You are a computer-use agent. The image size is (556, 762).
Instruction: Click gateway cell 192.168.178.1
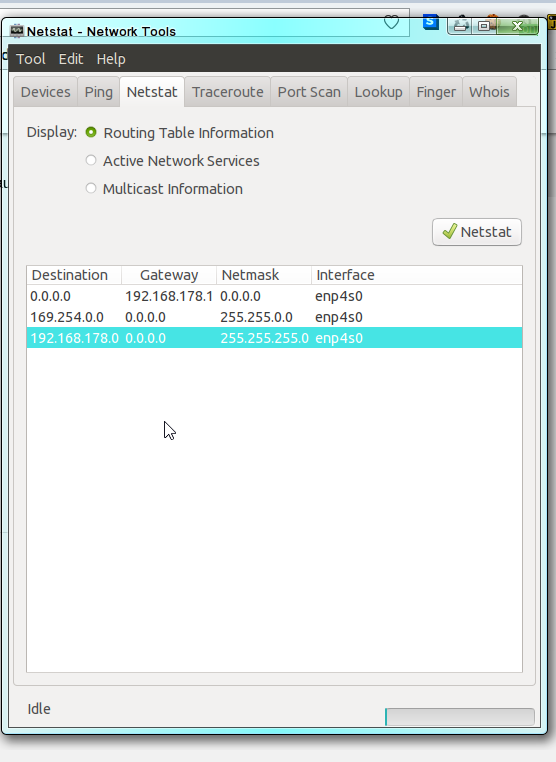coord(169,296)
